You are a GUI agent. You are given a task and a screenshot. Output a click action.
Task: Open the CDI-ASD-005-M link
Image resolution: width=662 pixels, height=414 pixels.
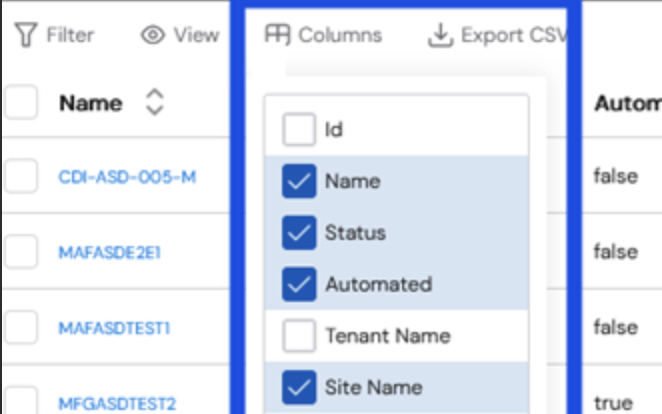coord(127,177)
